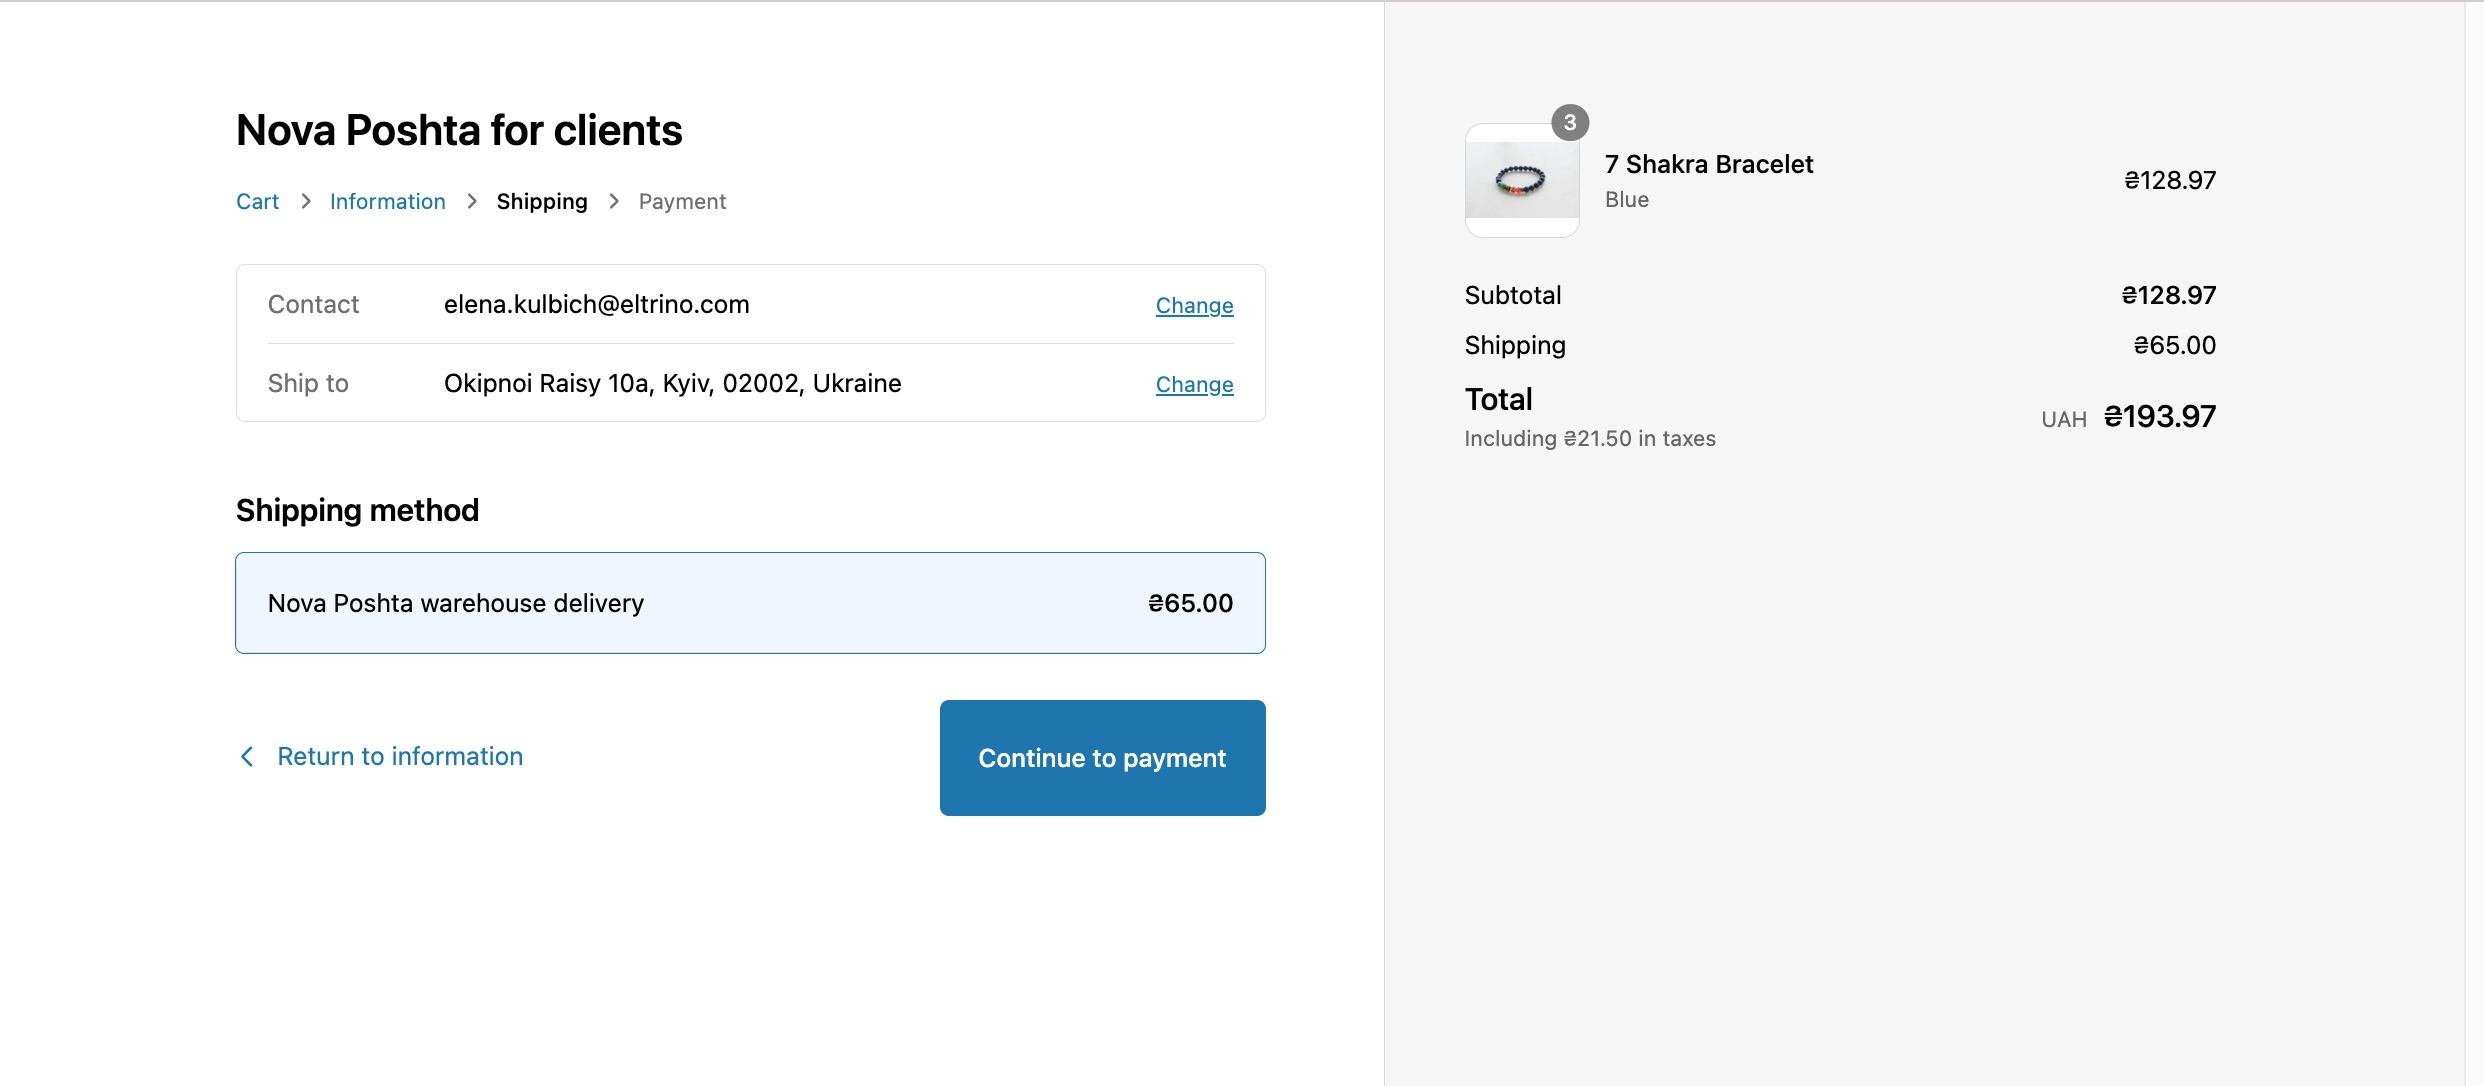Click the total amount ₴193.97
2484x1086 pixels.
tap(2159, 416)
